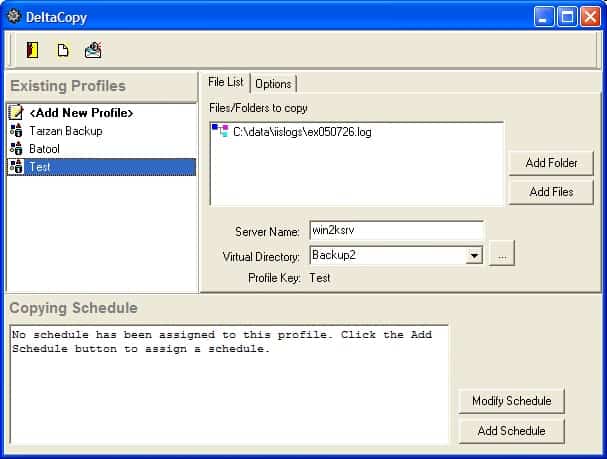This screenshot has width=607, height=459.
Task: Click the Batool profile icon
Action: [x=16, y=149]
